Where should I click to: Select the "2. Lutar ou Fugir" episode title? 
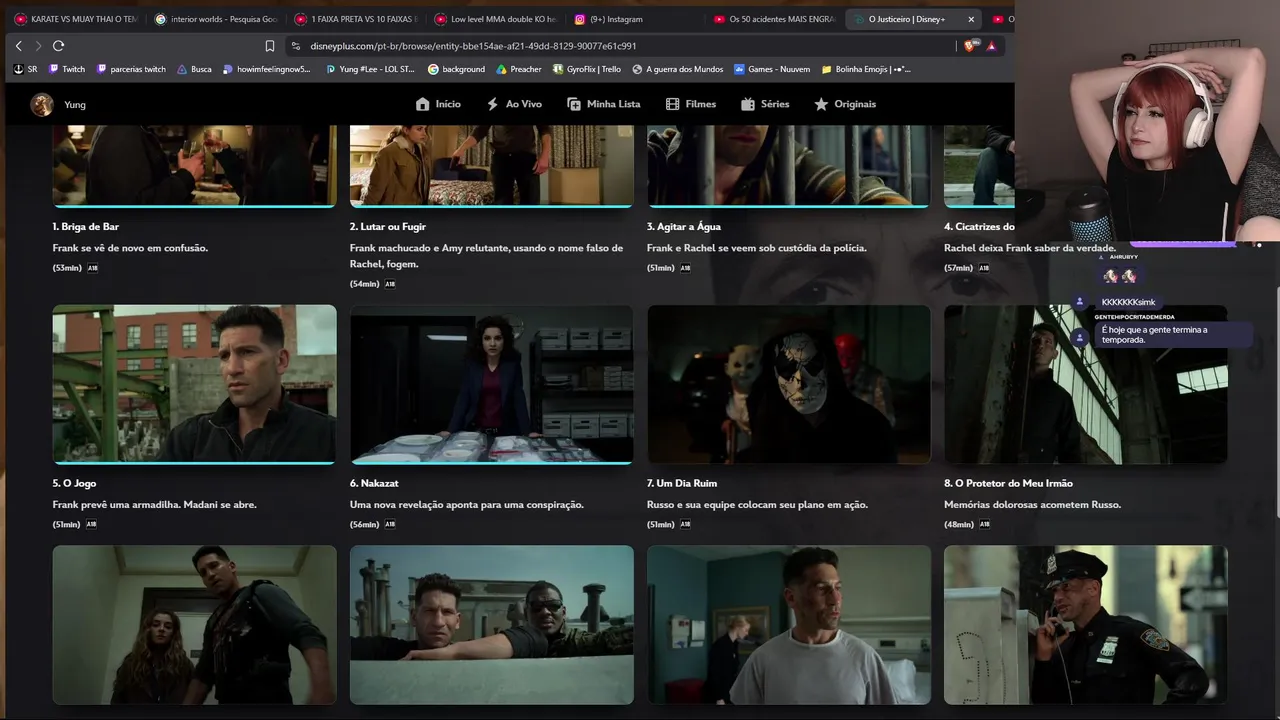[388, 227]
